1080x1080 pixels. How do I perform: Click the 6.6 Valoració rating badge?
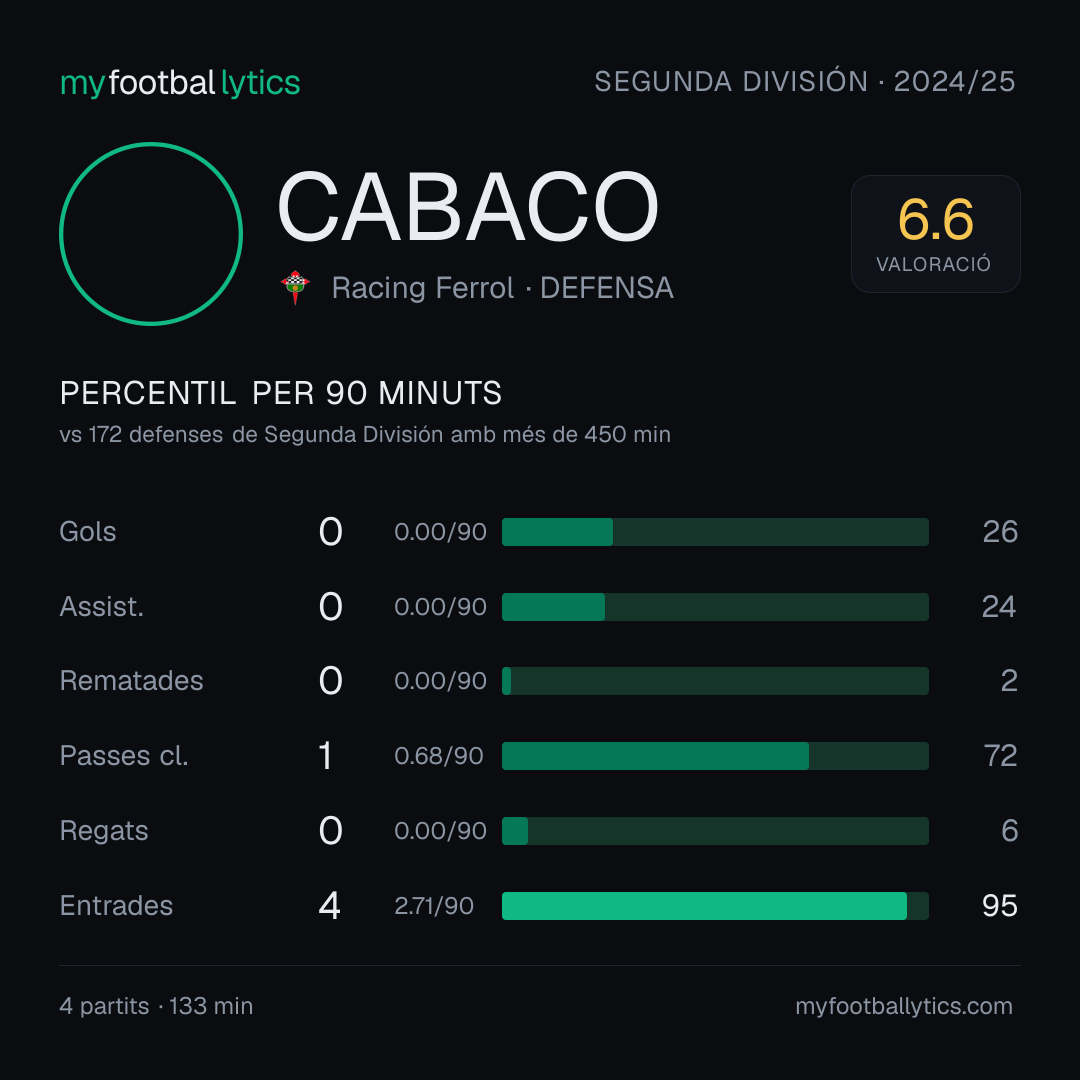(x=935, y=233)
